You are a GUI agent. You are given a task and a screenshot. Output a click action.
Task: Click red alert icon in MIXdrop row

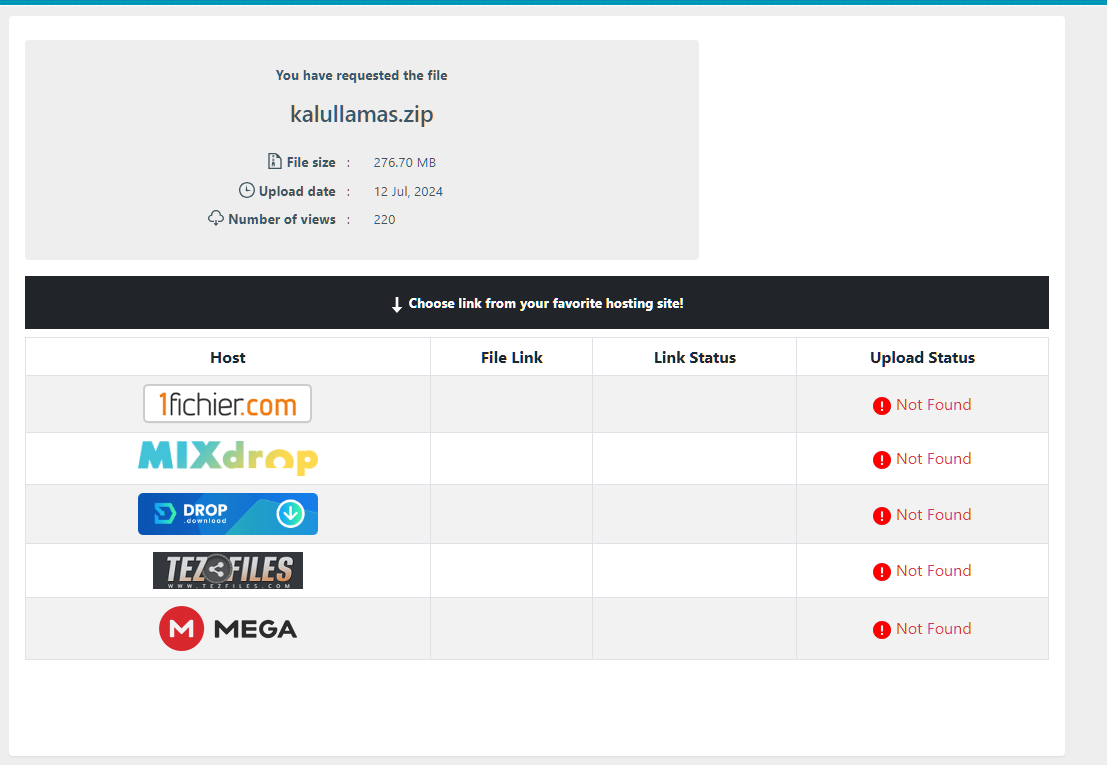[882, 460]
